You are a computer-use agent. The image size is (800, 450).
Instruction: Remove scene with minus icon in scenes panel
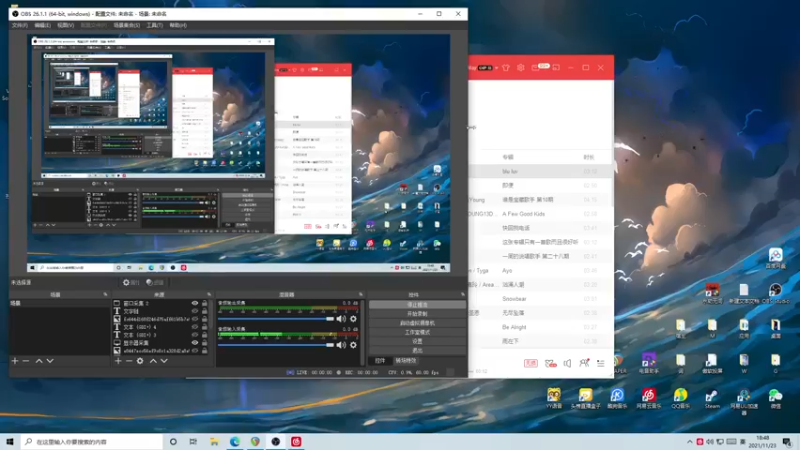click(x=26, y=361)
